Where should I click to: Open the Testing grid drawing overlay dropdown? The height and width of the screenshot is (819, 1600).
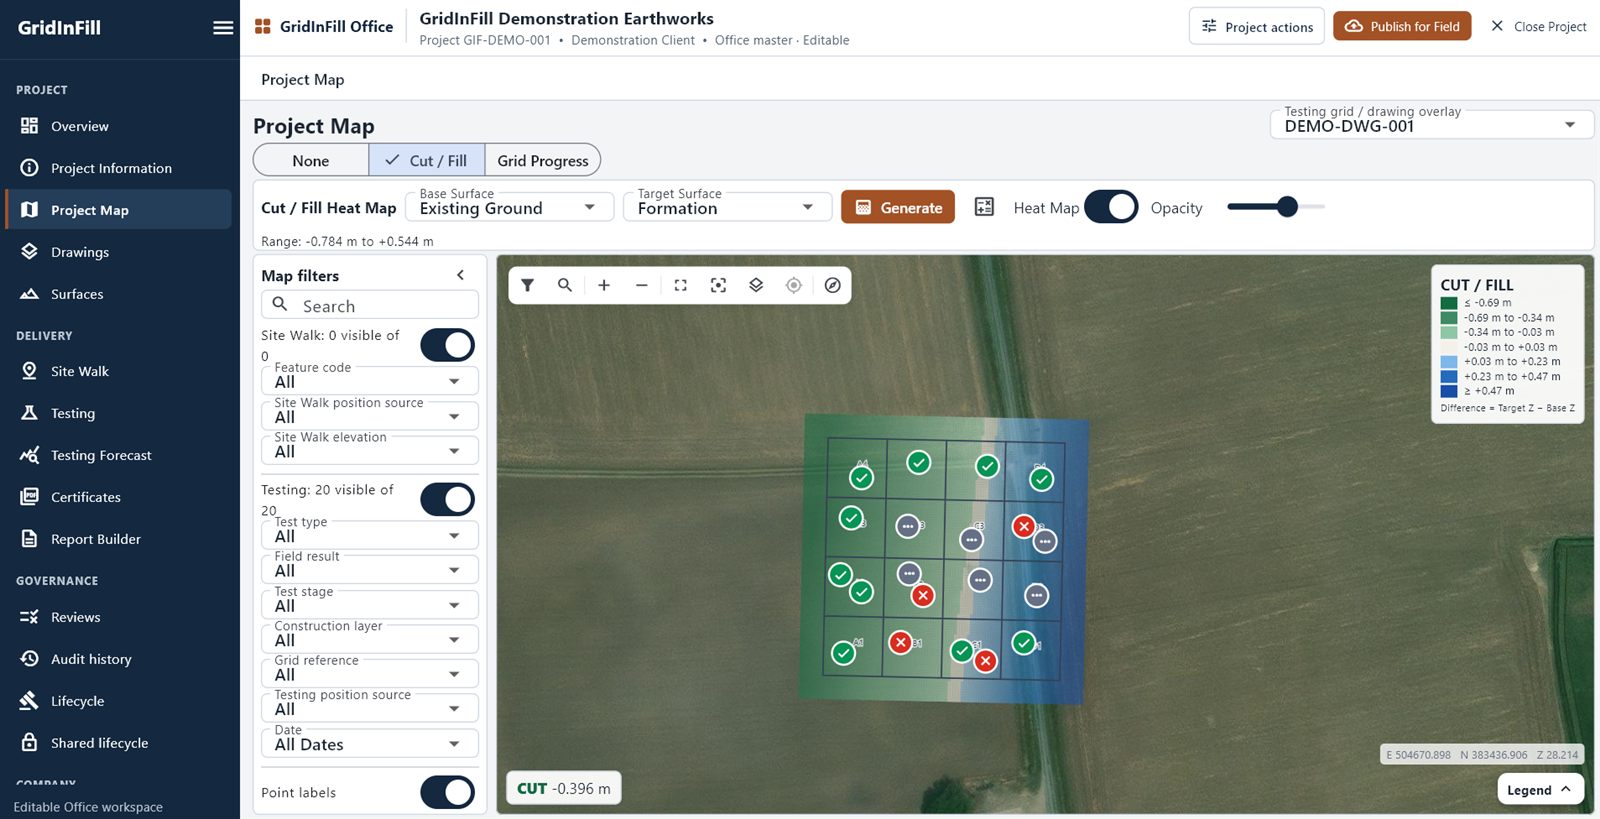click(x=1432, y=124)
